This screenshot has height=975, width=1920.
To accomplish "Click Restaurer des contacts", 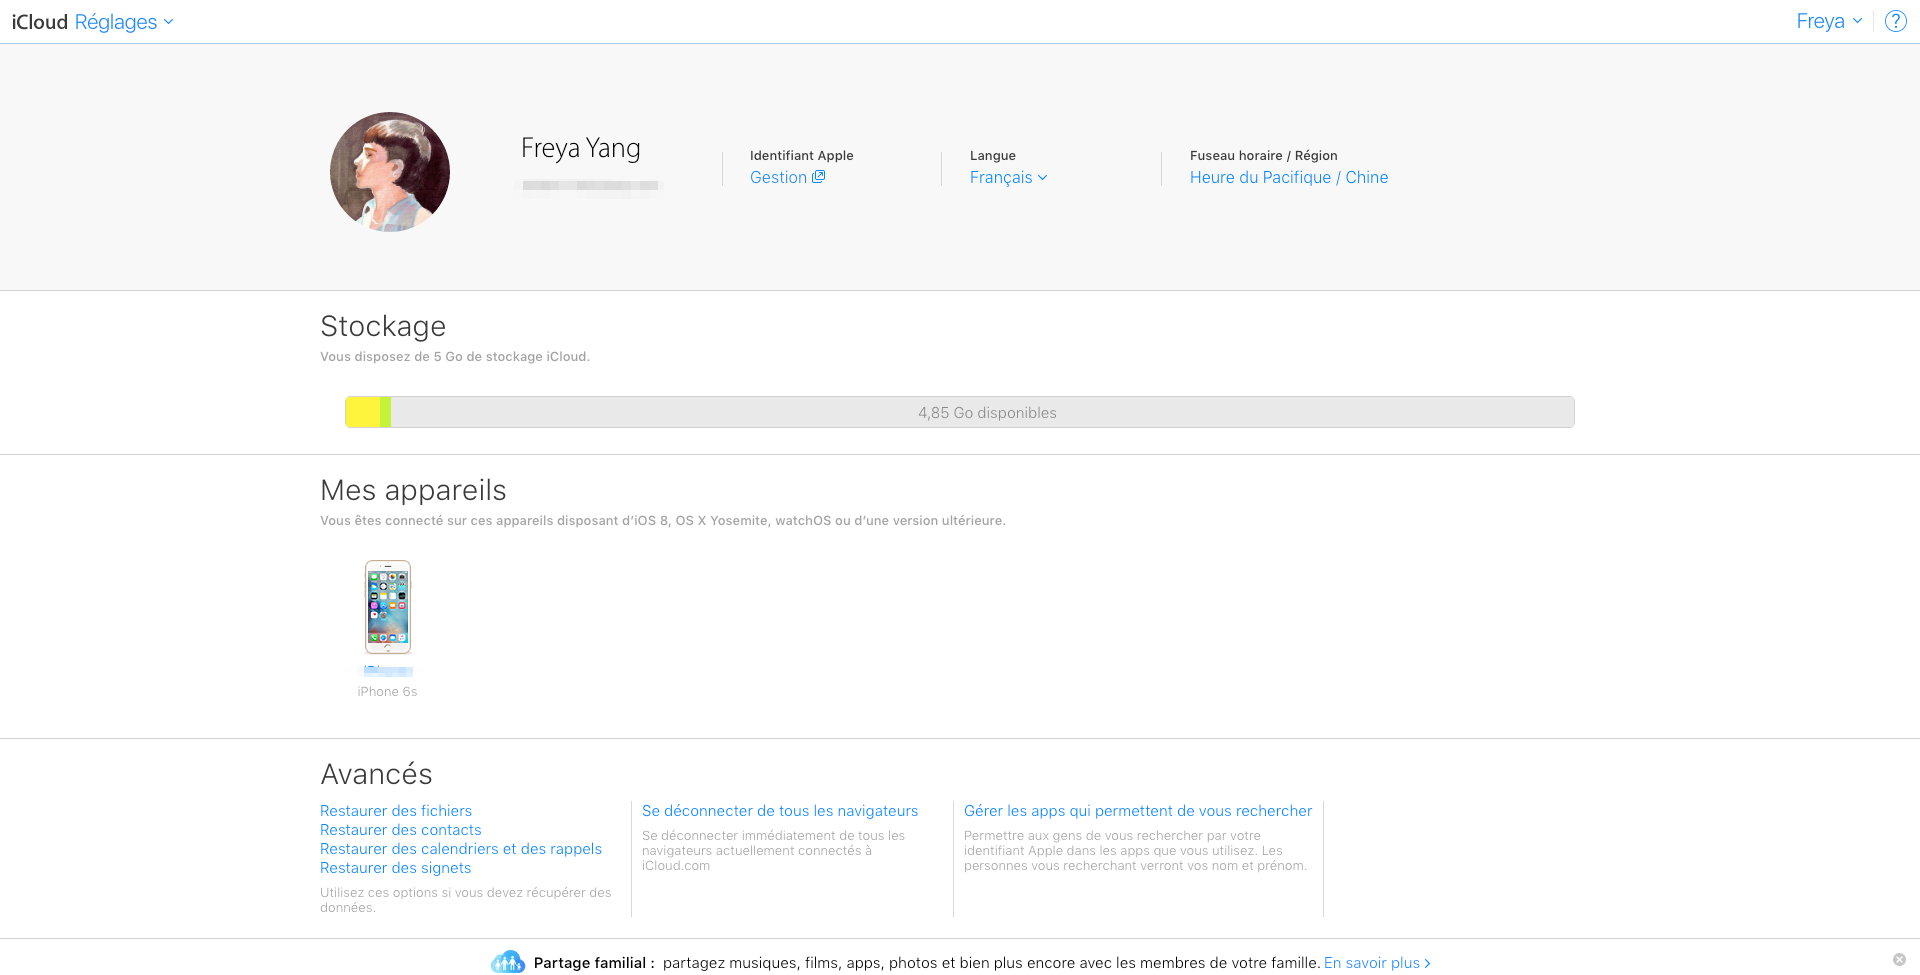I will [401, 830].
